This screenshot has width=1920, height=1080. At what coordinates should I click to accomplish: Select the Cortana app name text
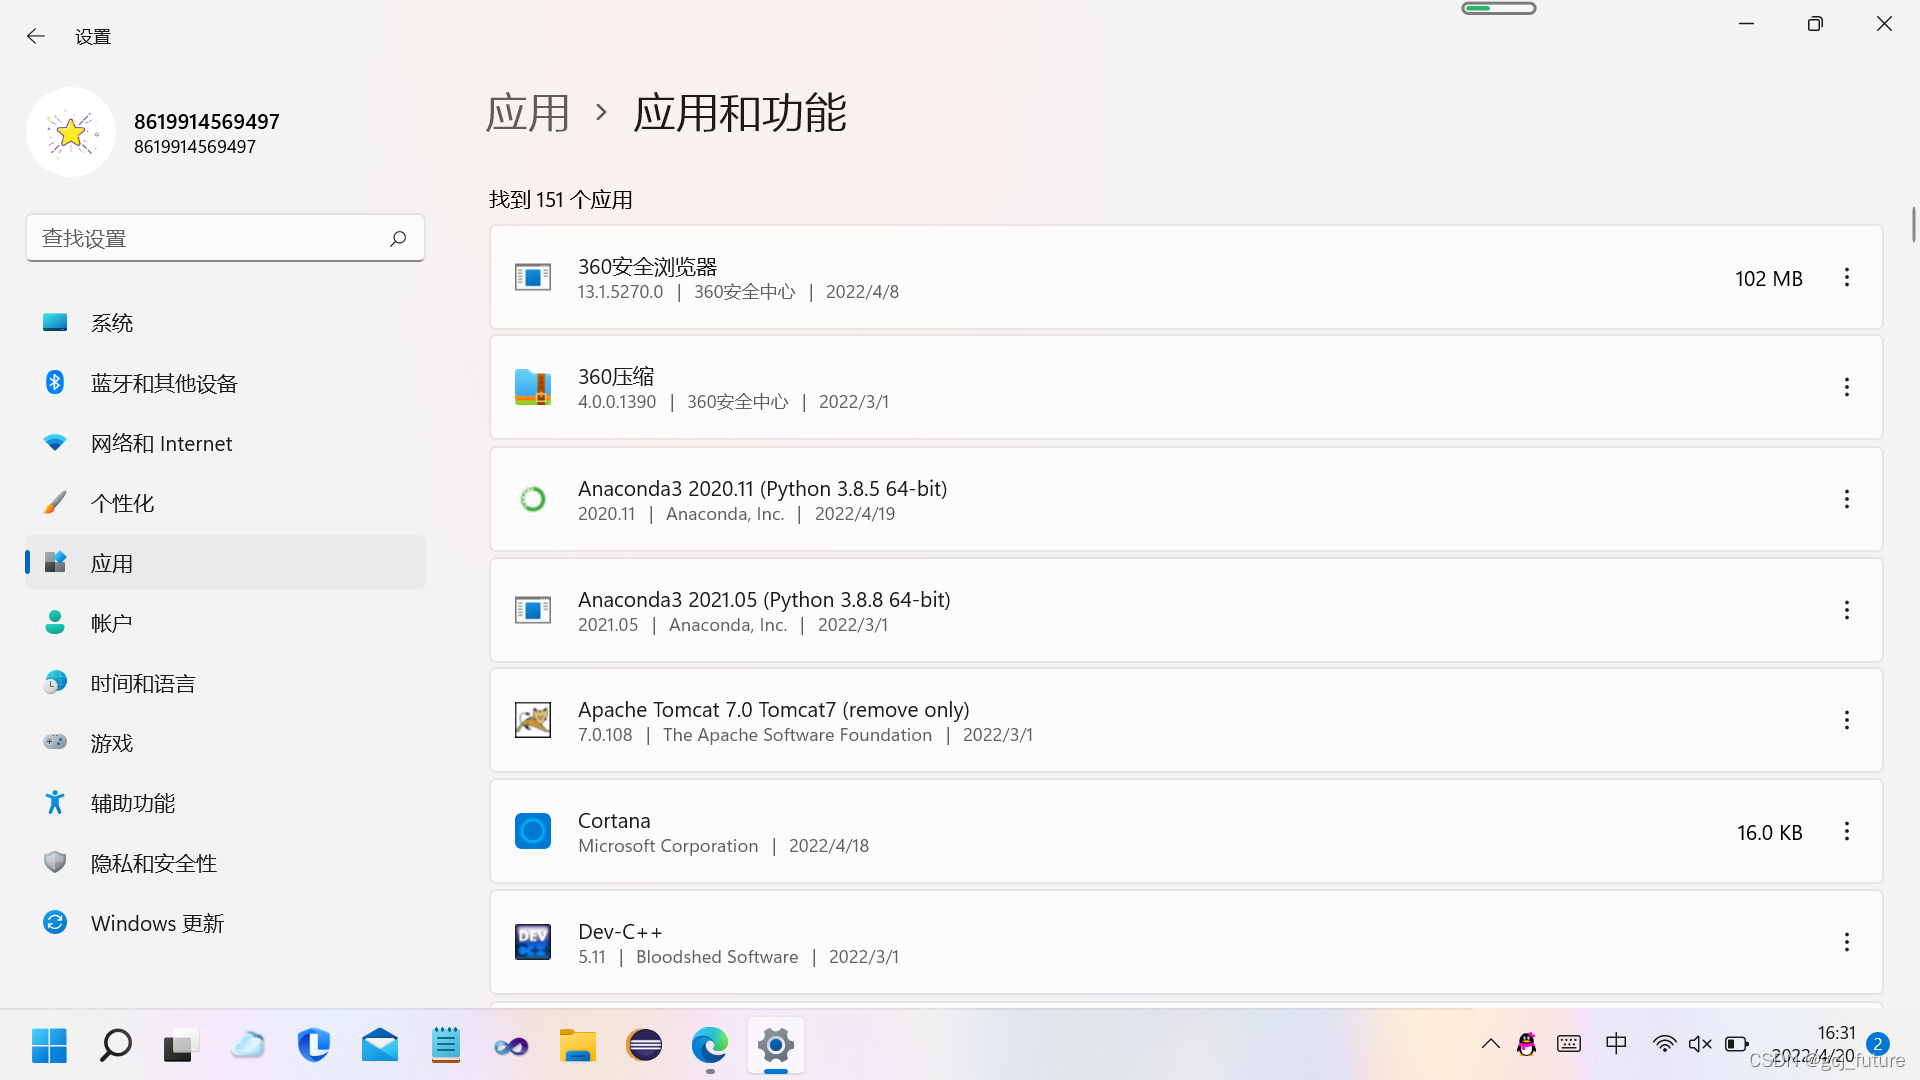[614, 821]
